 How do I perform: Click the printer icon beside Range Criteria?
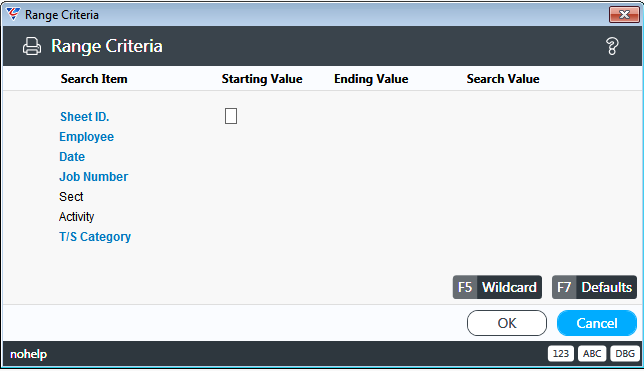click(32, 46)
